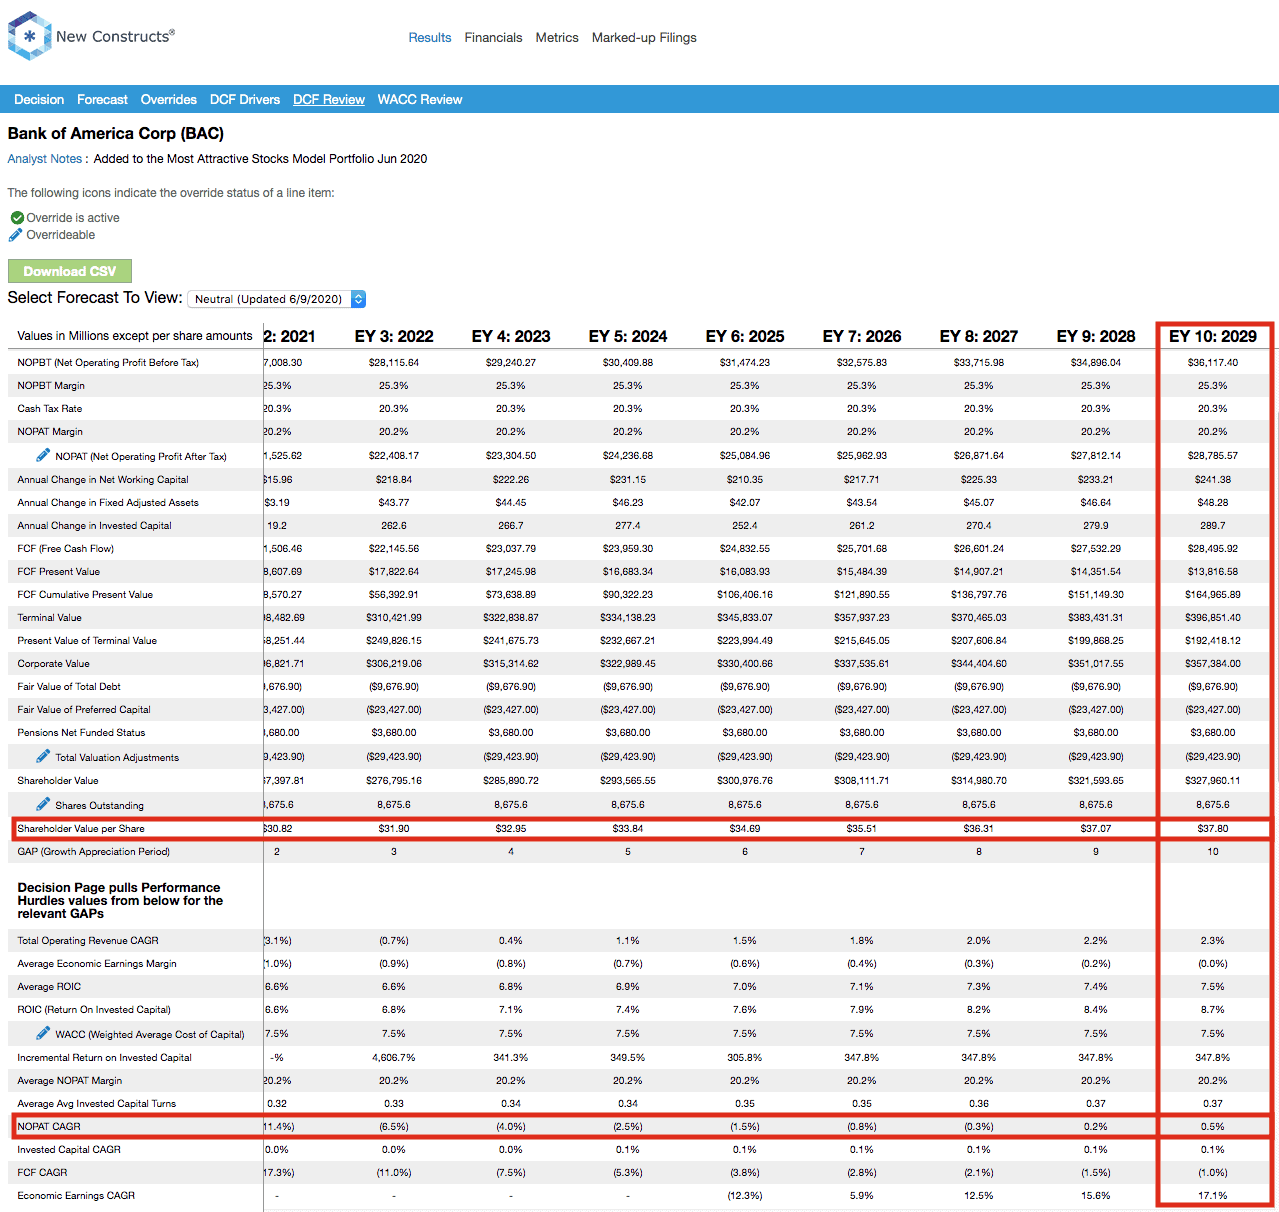The image size is (1279, 1212).
Task: Open the Analyst Notes link
Action: [45, 159]
